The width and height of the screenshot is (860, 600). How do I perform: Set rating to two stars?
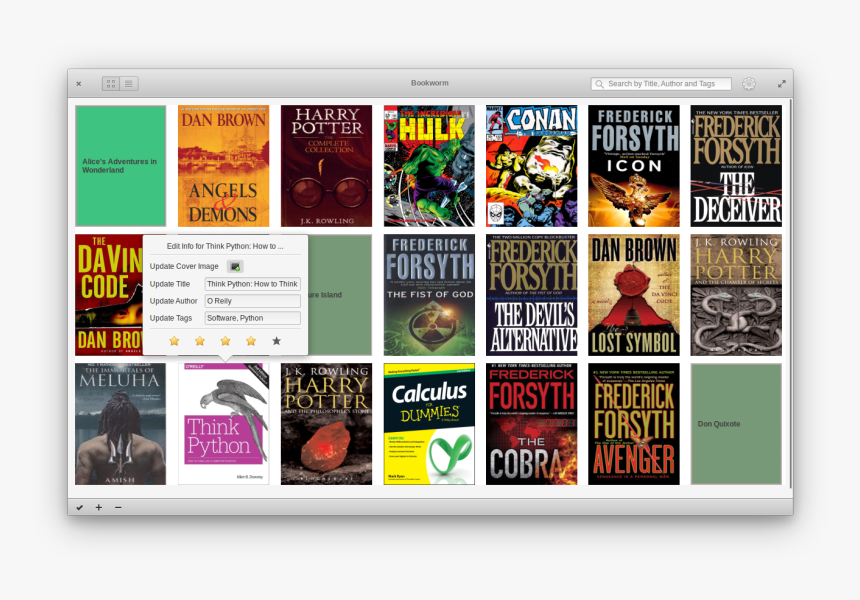[x=200, y=341]
